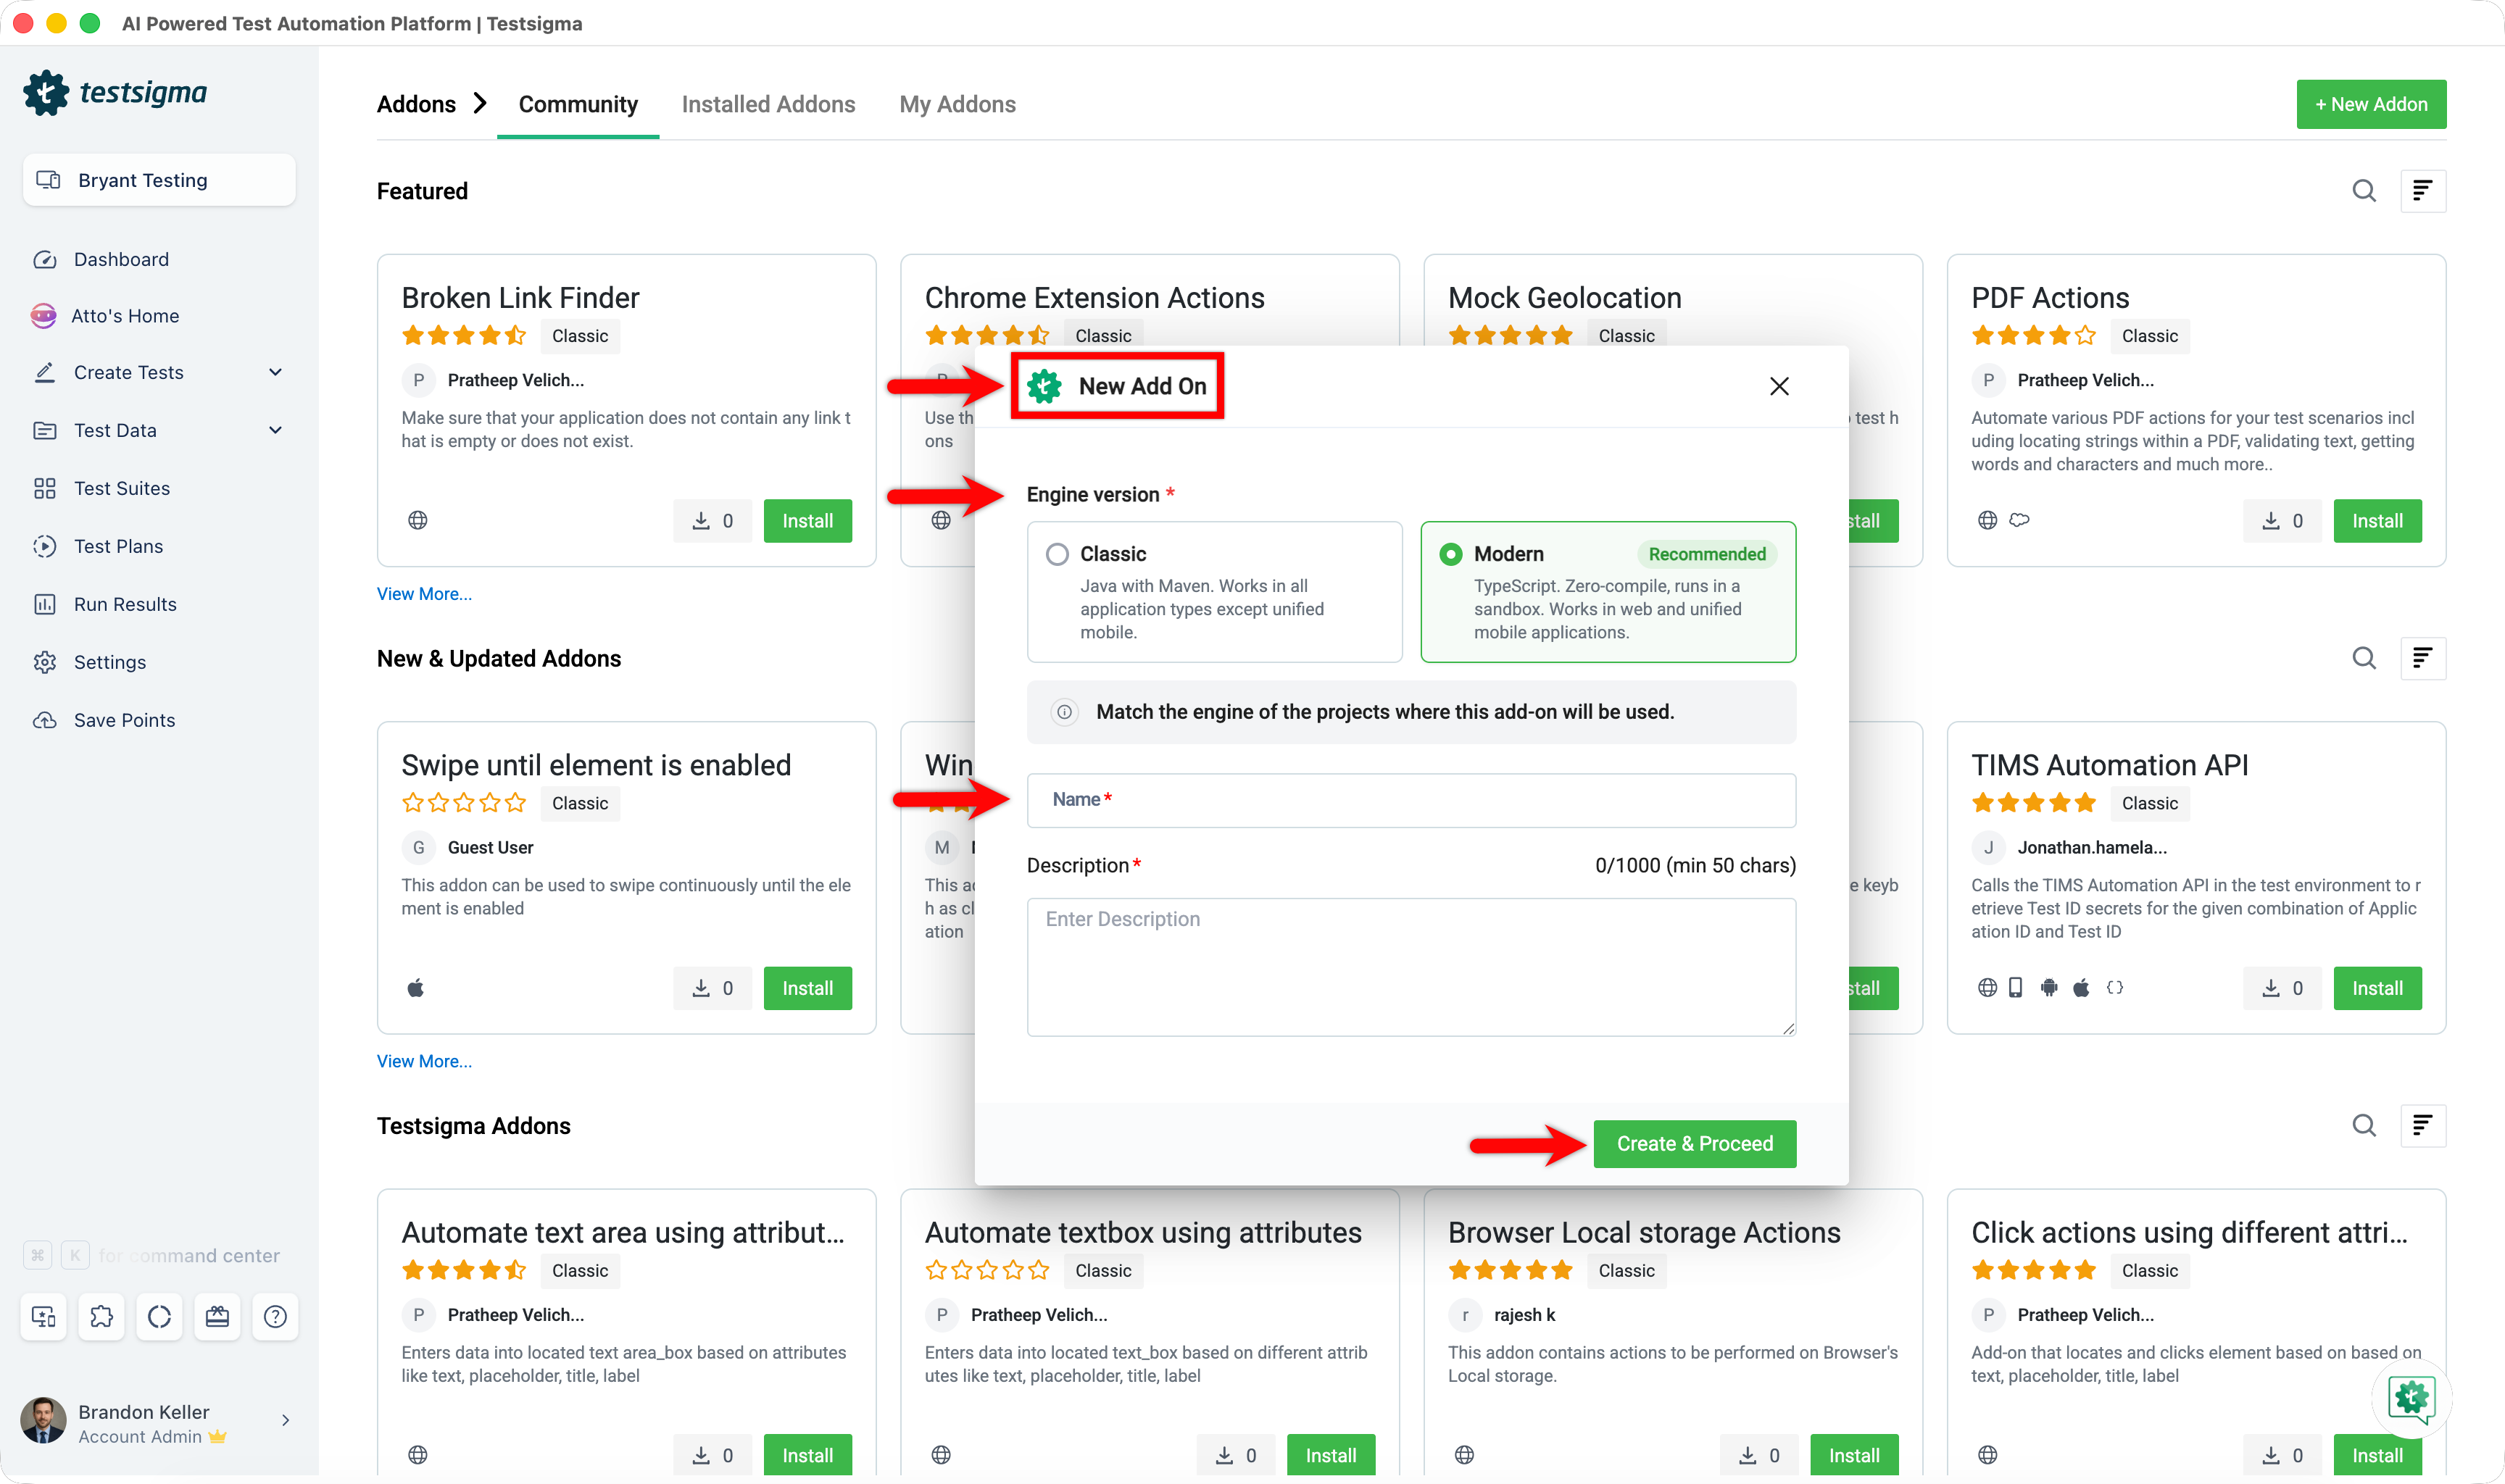Viewport: 2505px width, 1484px height.
Task: Click Create & Proceed
Action: 1694,1144
